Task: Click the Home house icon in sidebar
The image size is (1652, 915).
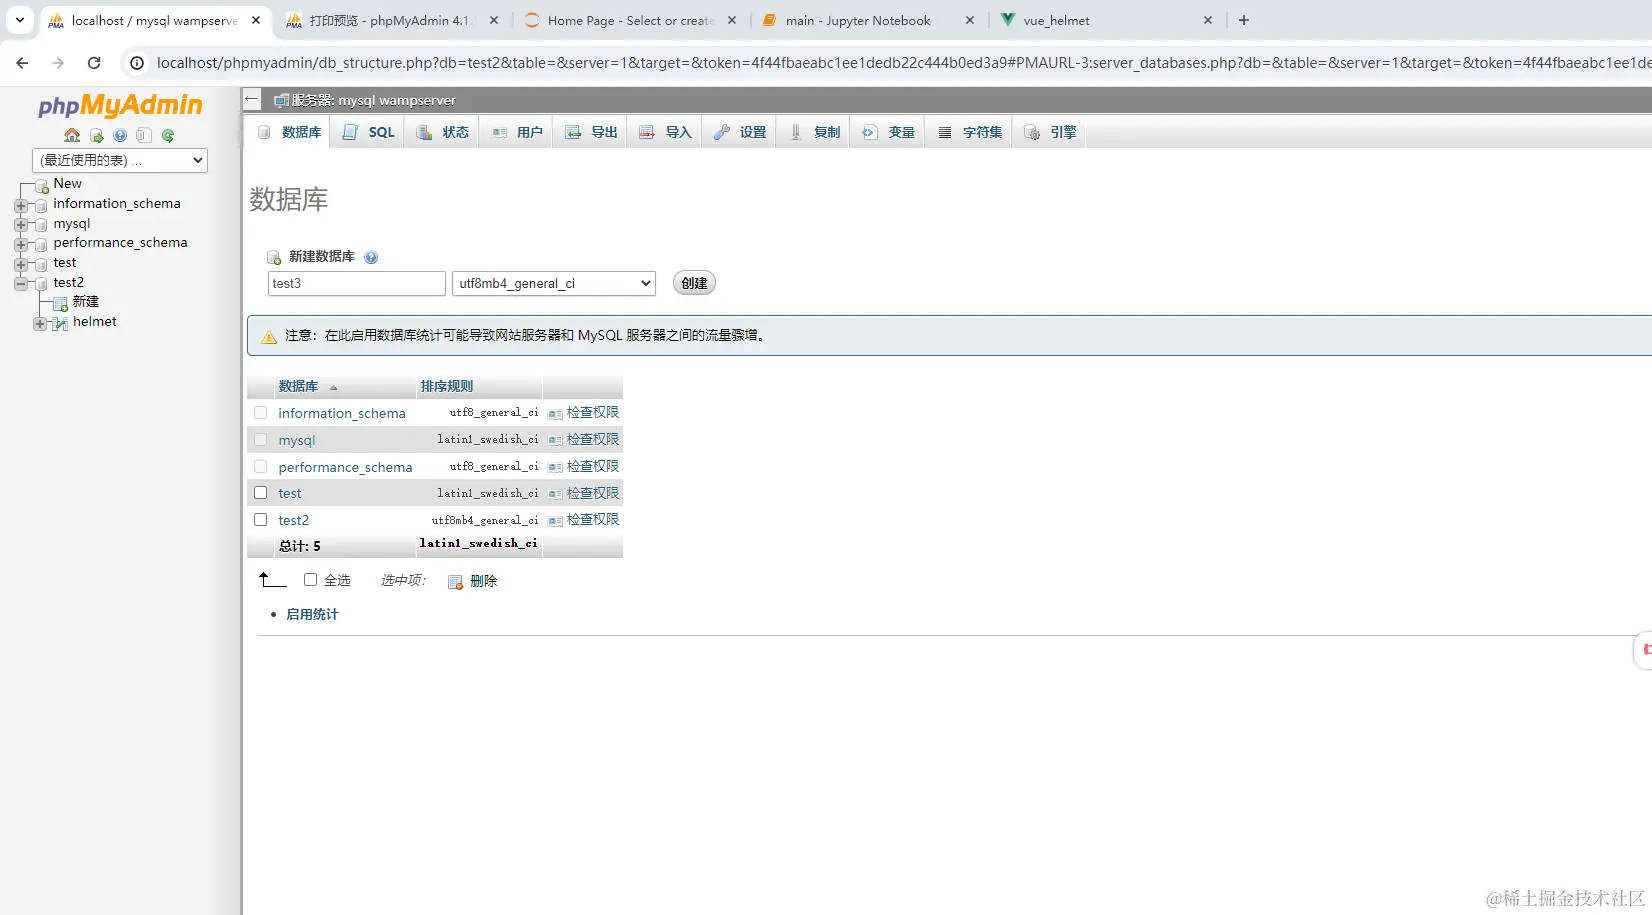Action: [72, 135]
